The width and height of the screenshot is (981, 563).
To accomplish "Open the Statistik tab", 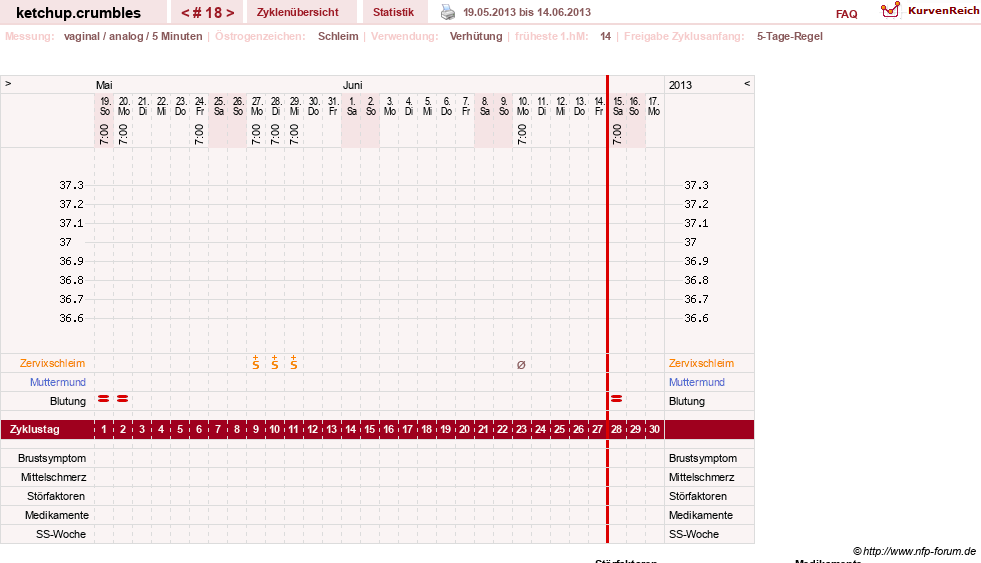I will [x=394, y=12].
